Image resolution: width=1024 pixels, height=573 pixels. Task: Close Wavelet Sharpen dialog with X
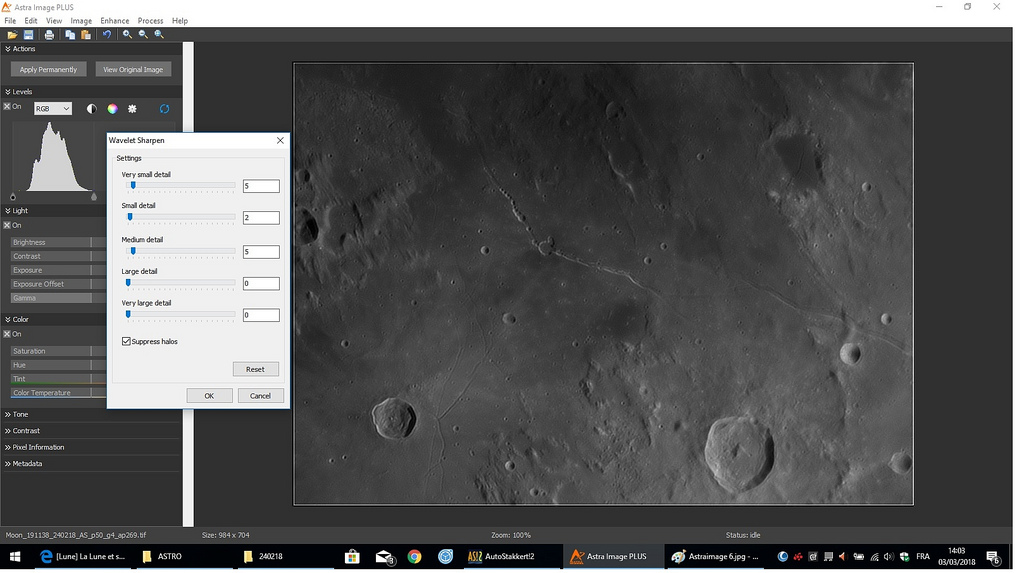point(280,140)
